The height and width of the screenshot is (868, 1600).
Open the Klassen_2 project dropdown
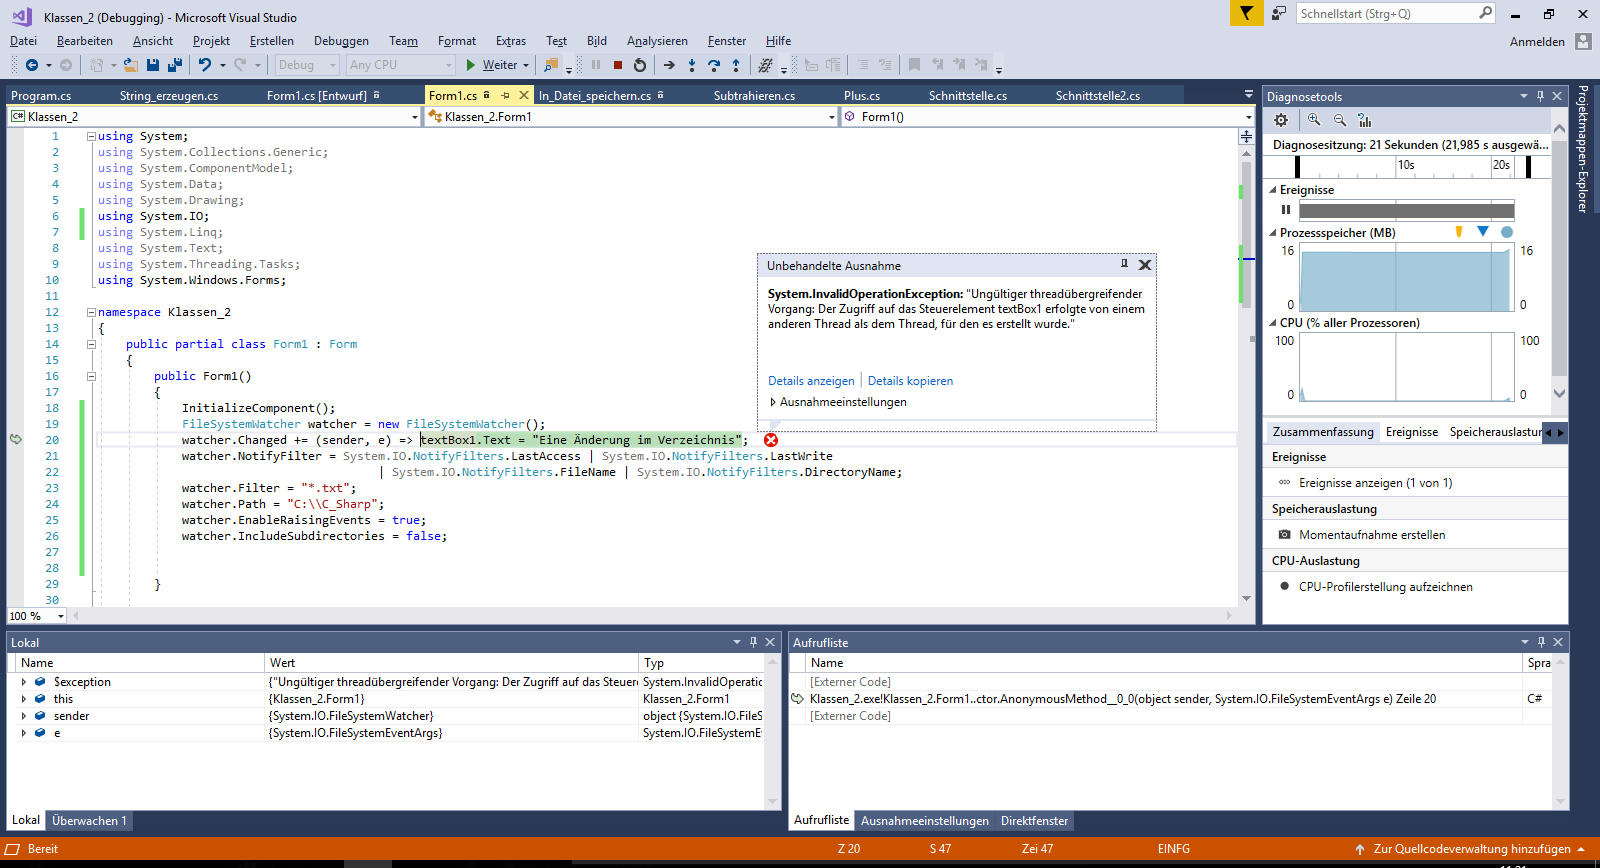click(x=415, y=117)
